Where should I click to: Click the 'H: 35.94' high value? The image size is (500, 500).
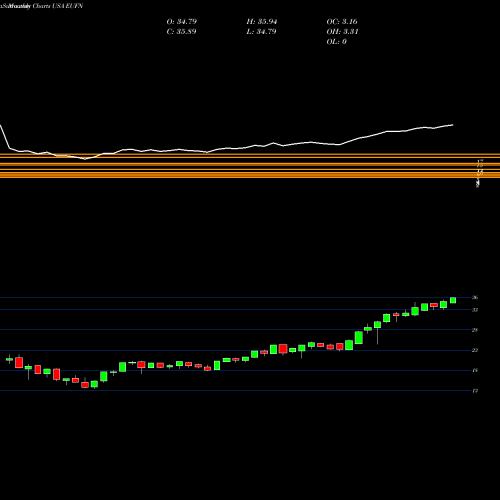(262, 22)
